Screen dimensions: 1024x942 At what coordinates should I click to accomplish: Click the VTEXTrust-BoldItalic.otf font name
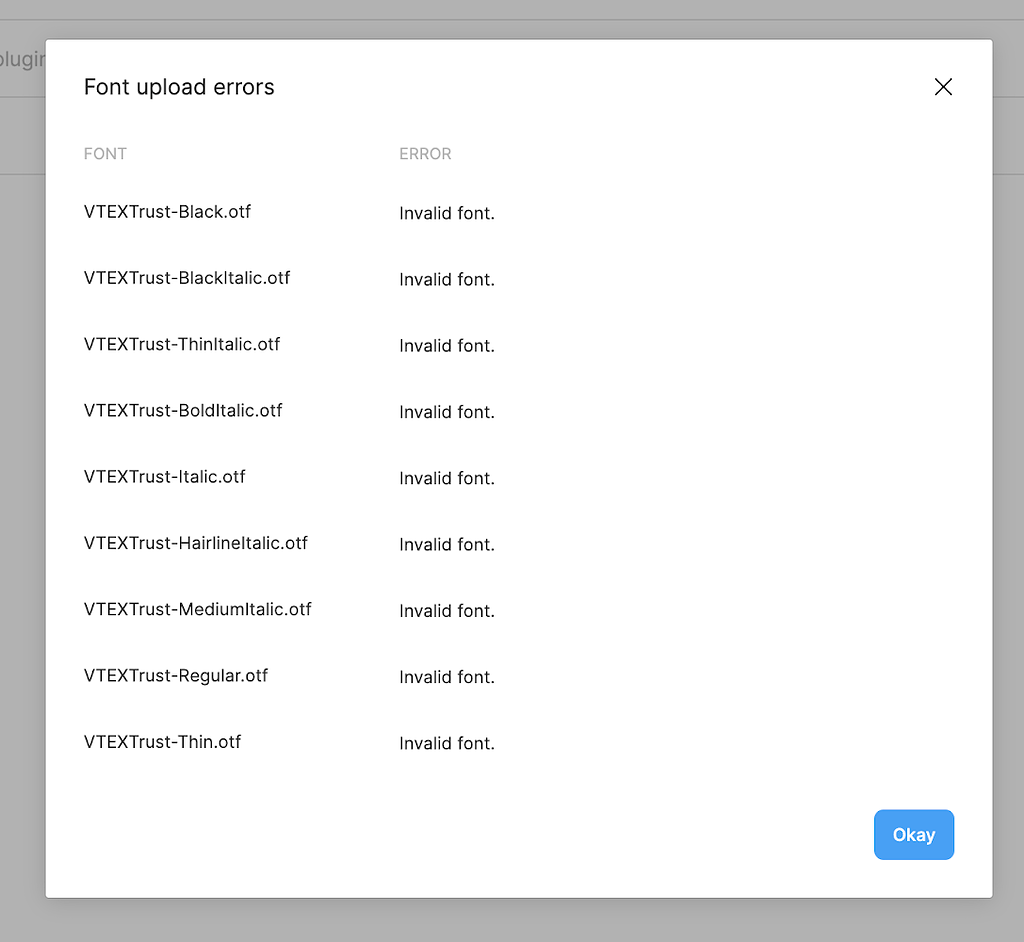tap(183, 410)
